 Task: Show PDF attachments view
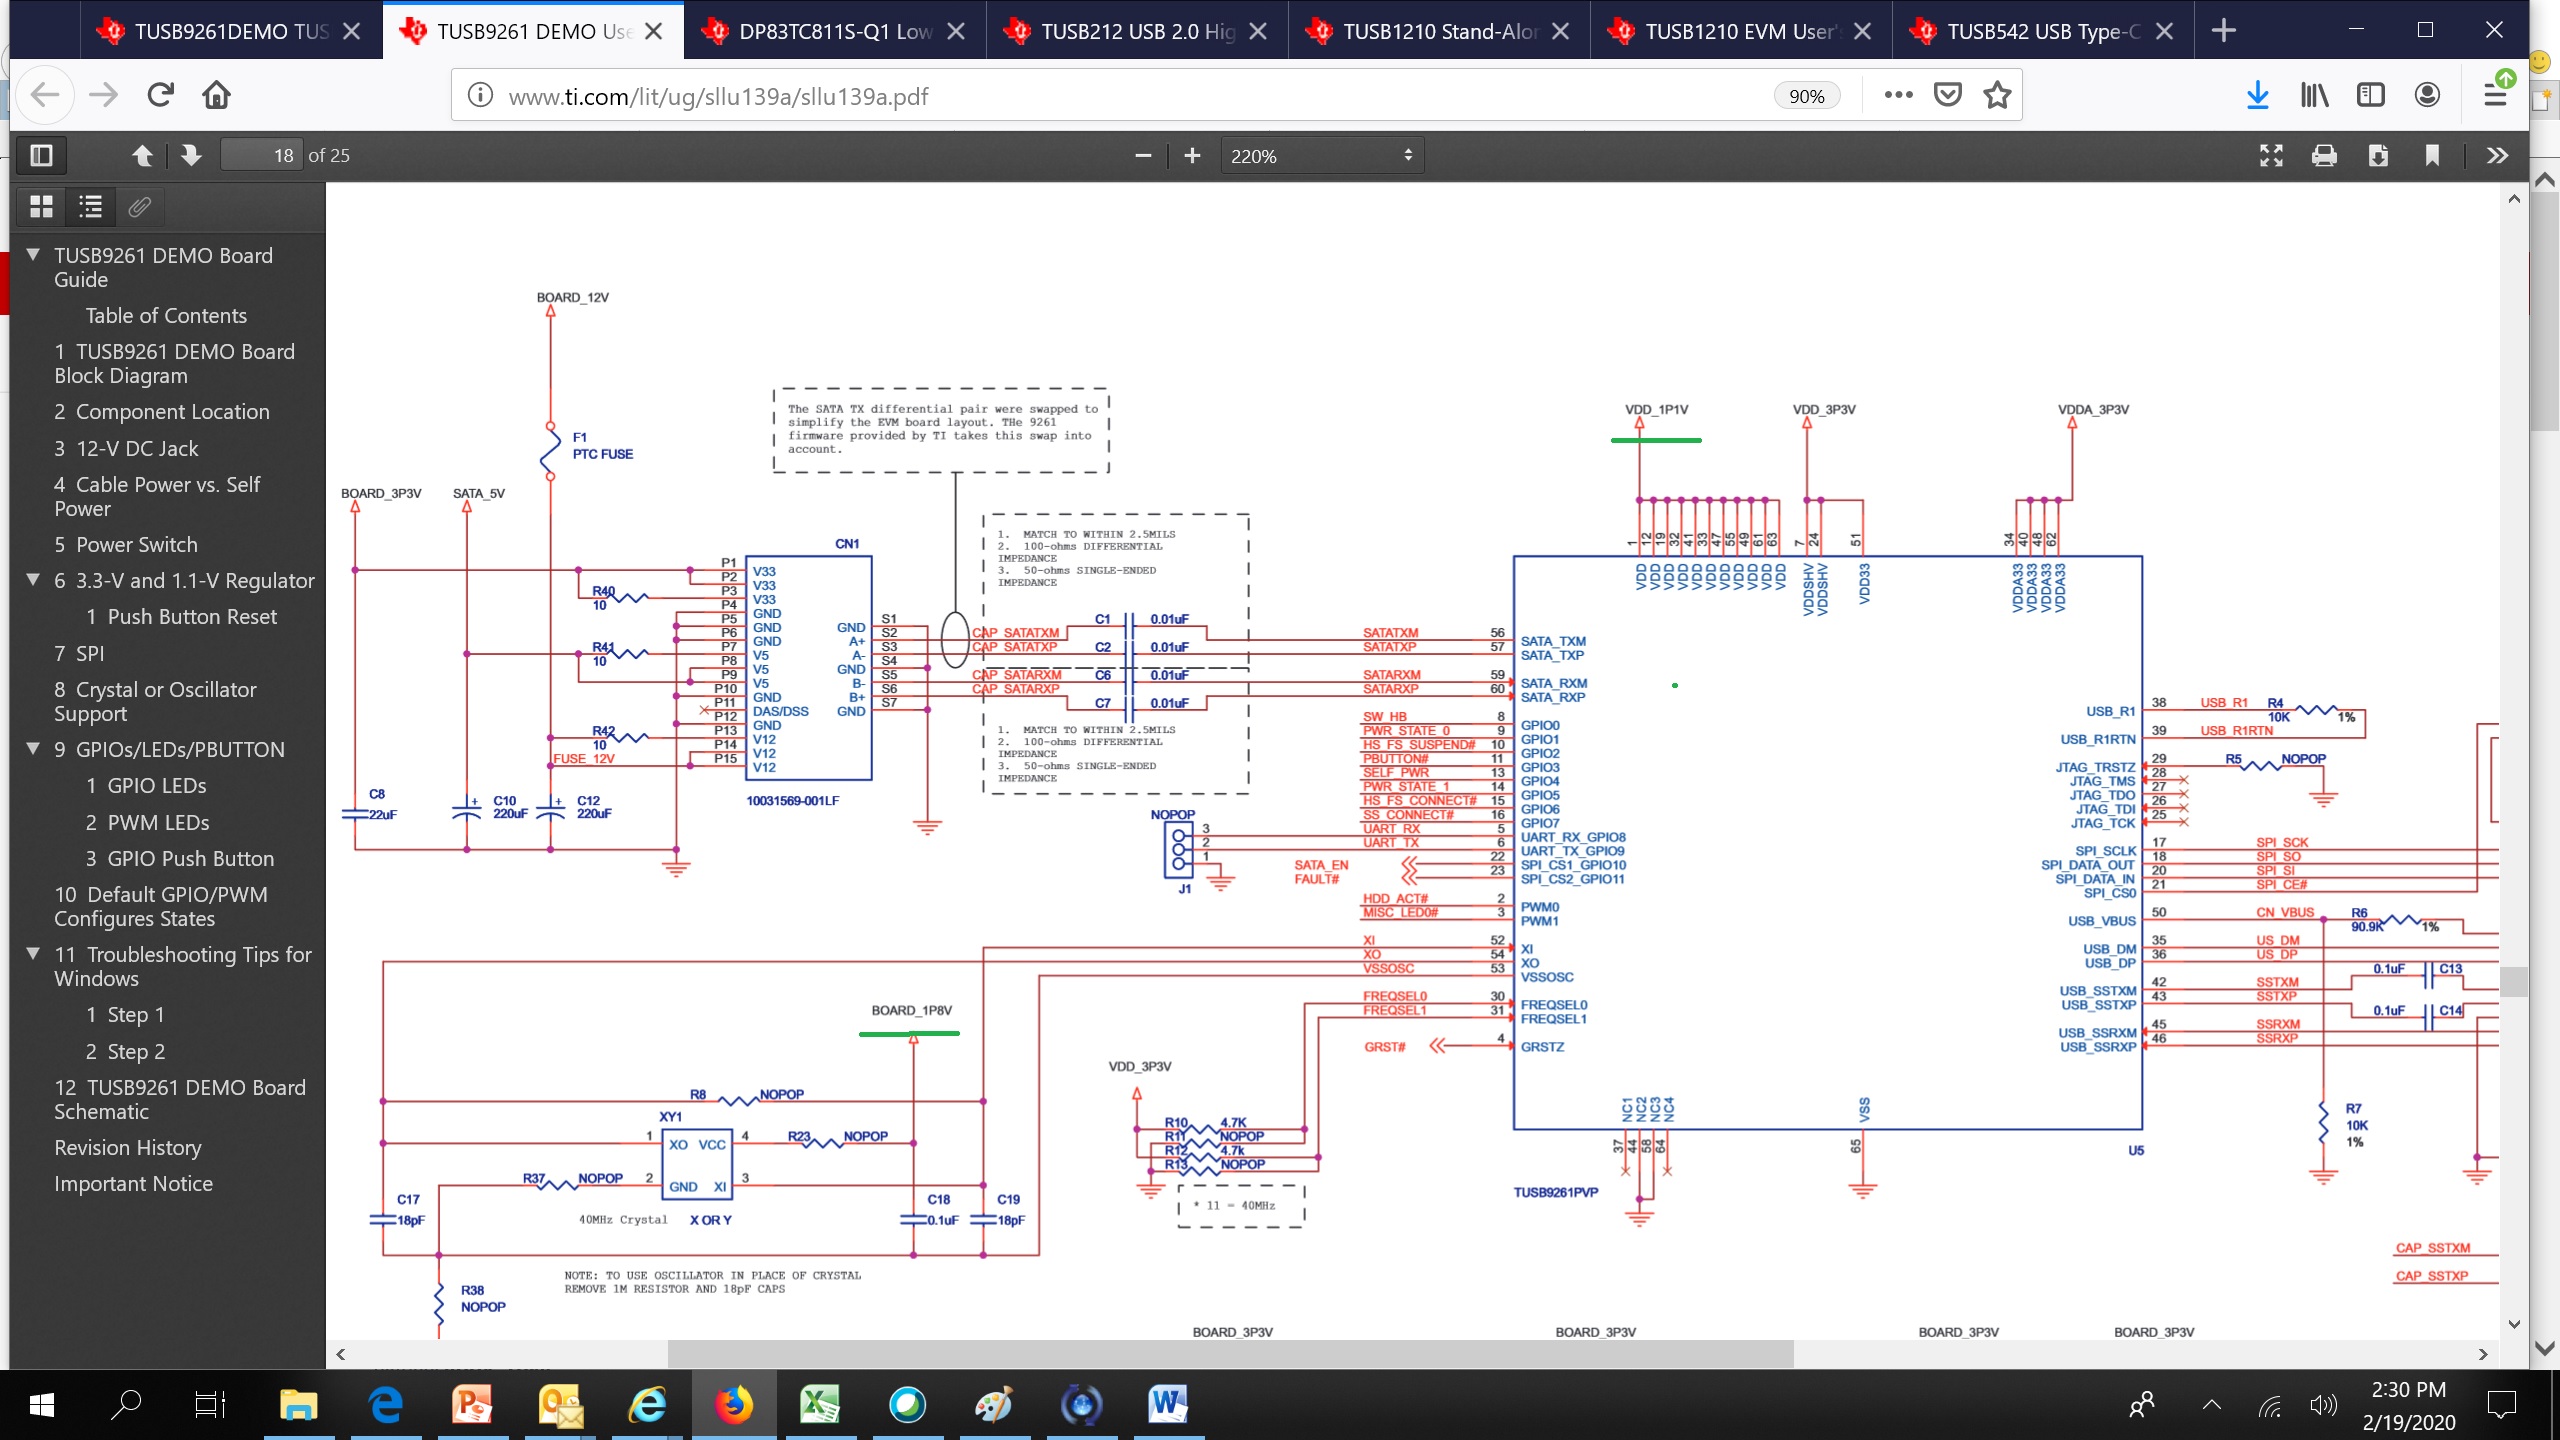pos(139,207)
